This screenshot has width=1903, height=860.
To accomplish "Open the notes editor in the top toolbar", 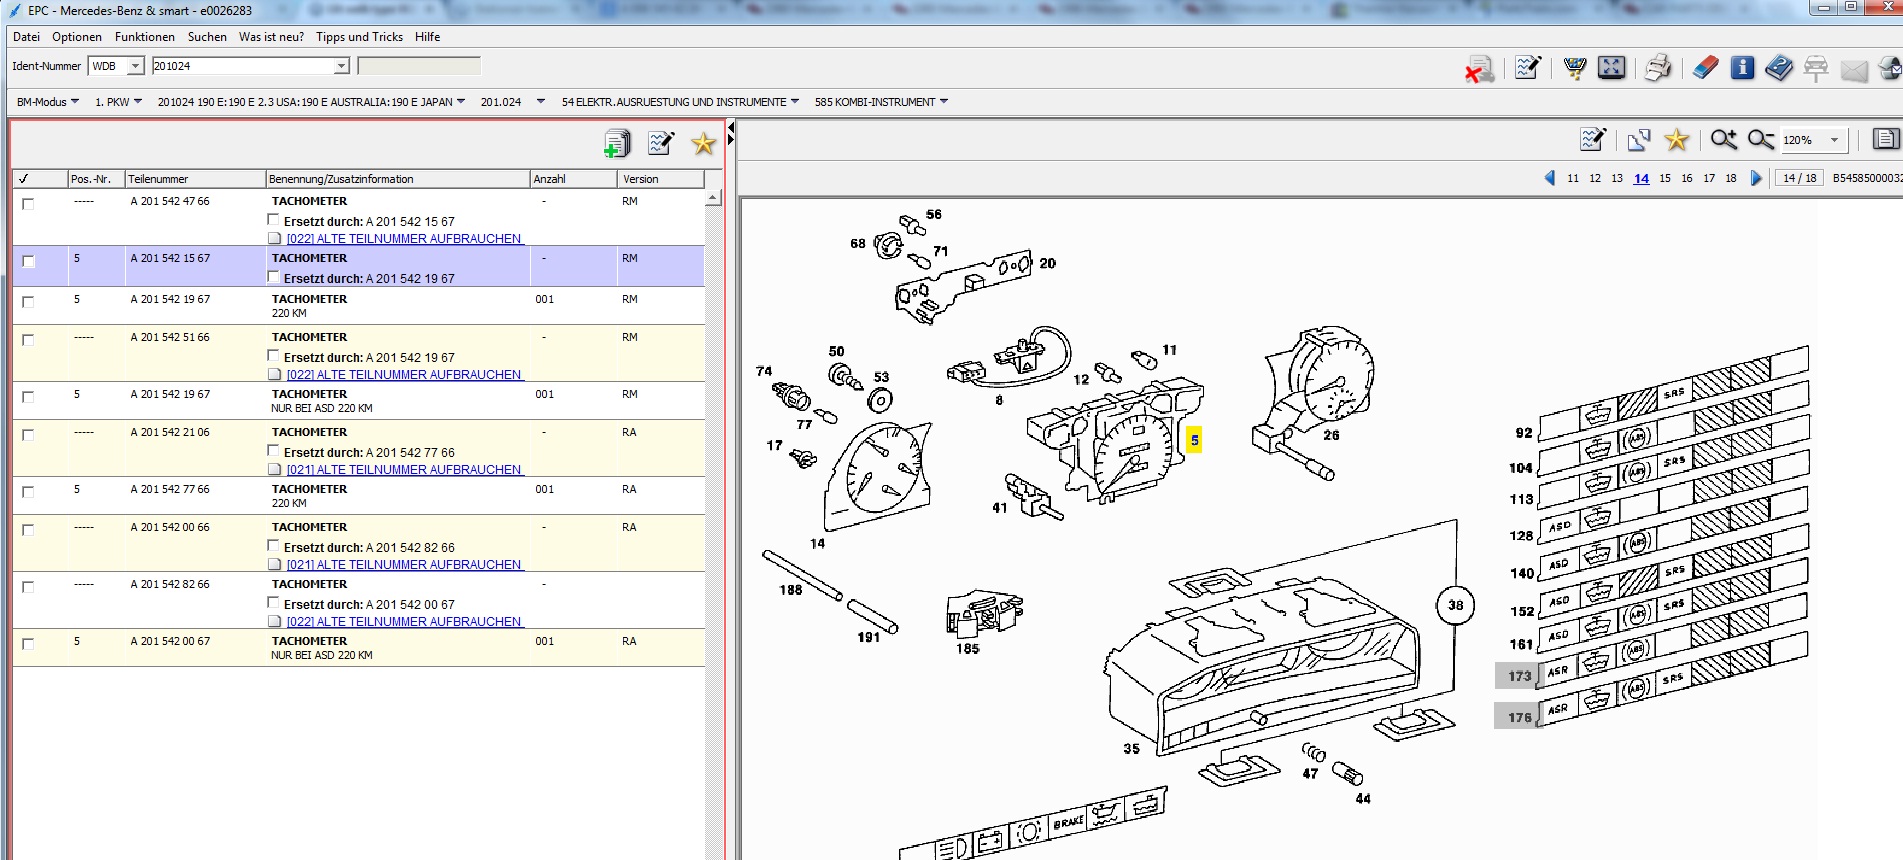I will 1527,67.
